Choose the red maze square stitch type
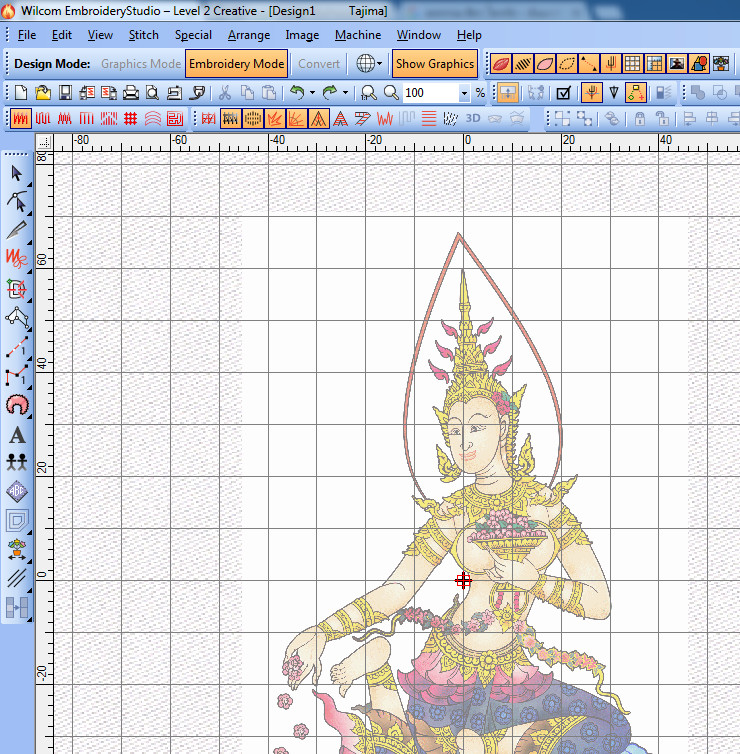 (x=175, y=118)
